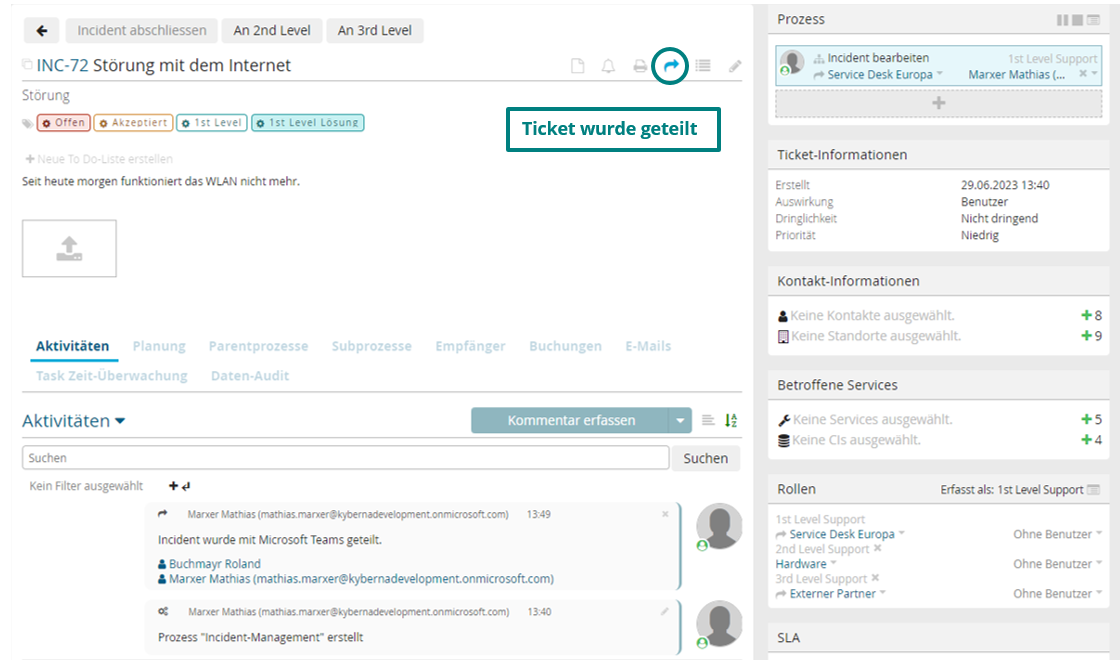Click the An 2nd Level button
The width and height of the screenshot is (1120, 665).
pos(272,30)
